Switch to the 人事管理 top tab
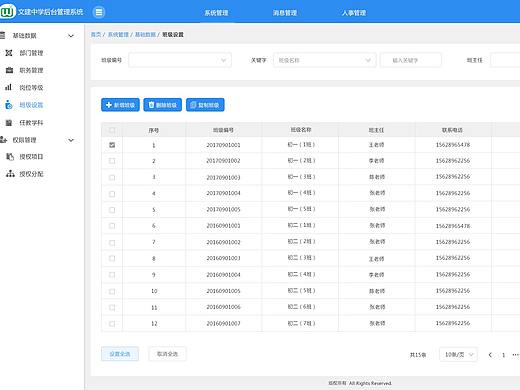This screenshot has height=390, width=520. (354, 13)
